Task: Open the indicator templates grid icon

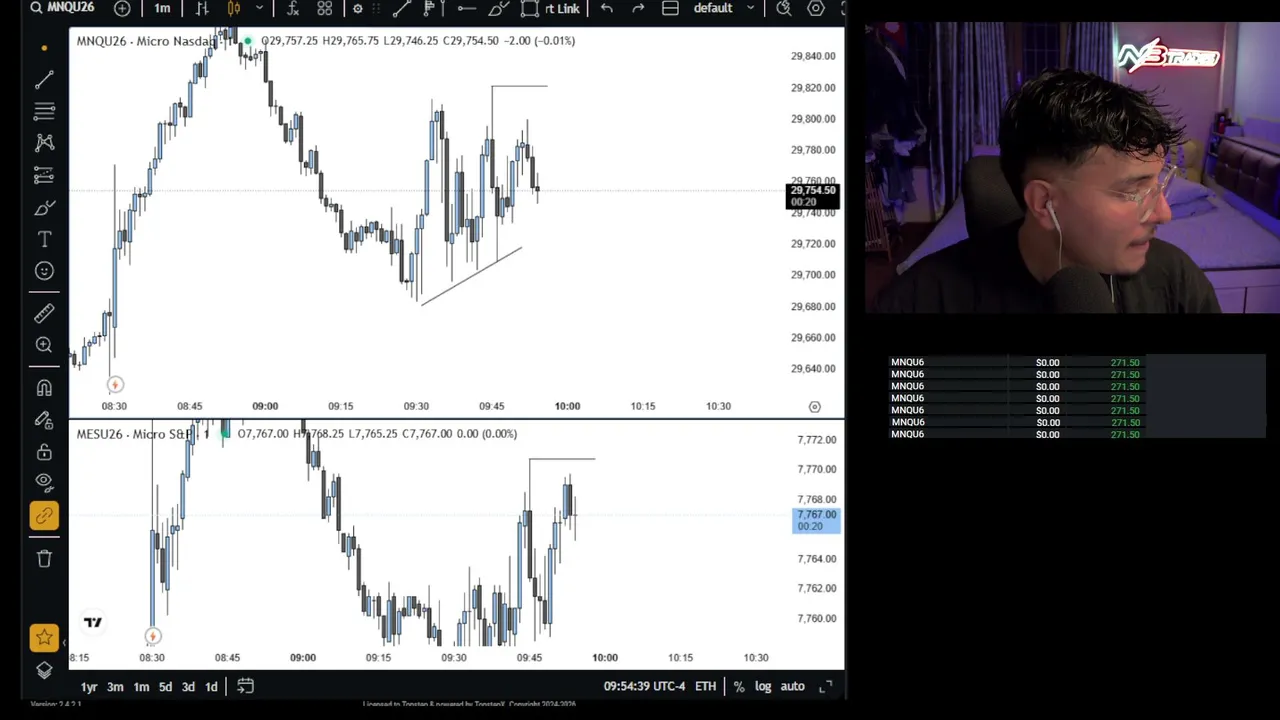Action: pyautogui.click(x=325, y=8)
